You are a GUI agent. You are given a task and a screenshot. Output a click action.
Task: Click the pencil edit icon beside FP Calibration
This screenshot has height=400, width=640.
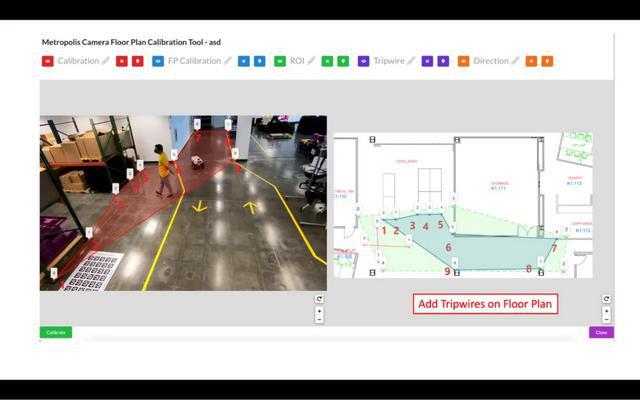pyautogui.click(x=228, y=61)
